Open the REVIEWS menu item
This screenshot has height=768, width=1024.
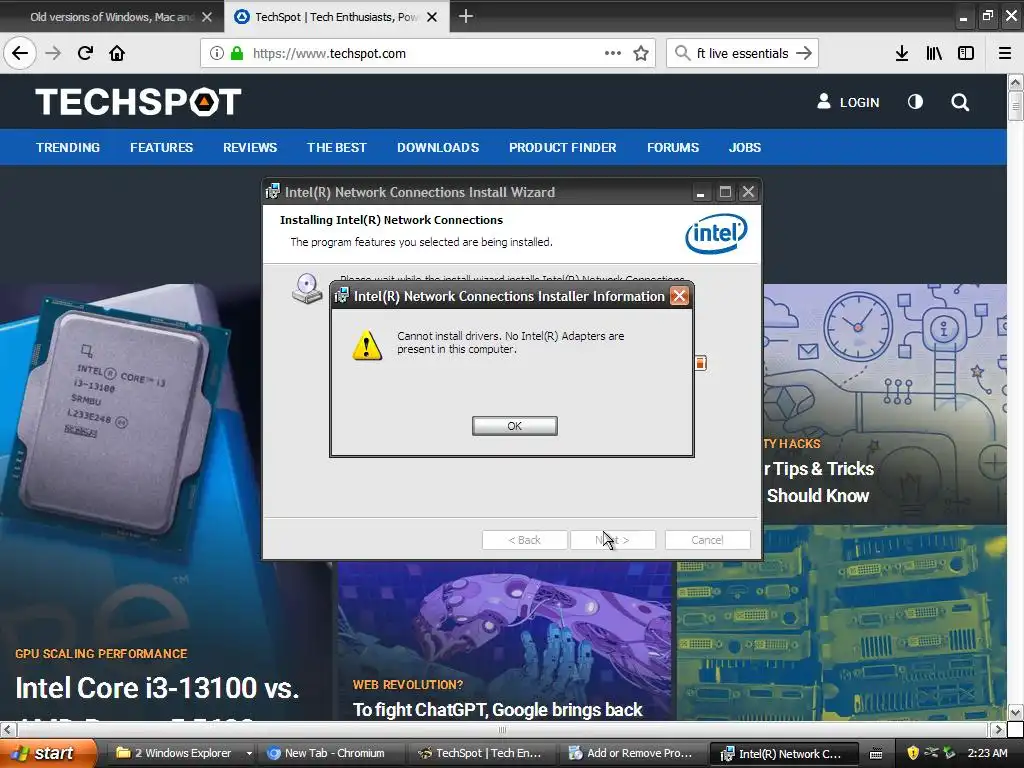click(x=250, y=148)
